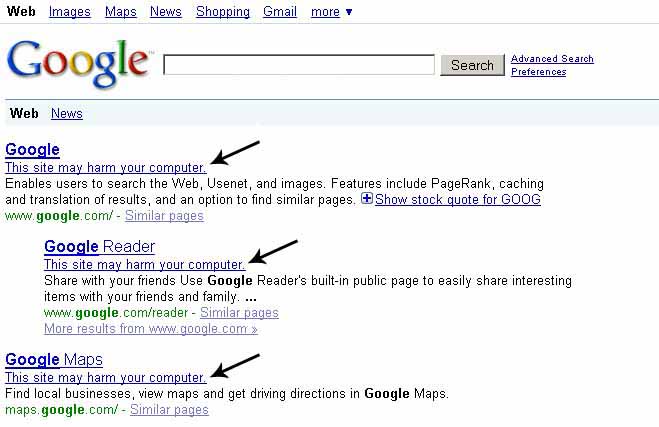Open the Google Reader result title

coord(99,246)
